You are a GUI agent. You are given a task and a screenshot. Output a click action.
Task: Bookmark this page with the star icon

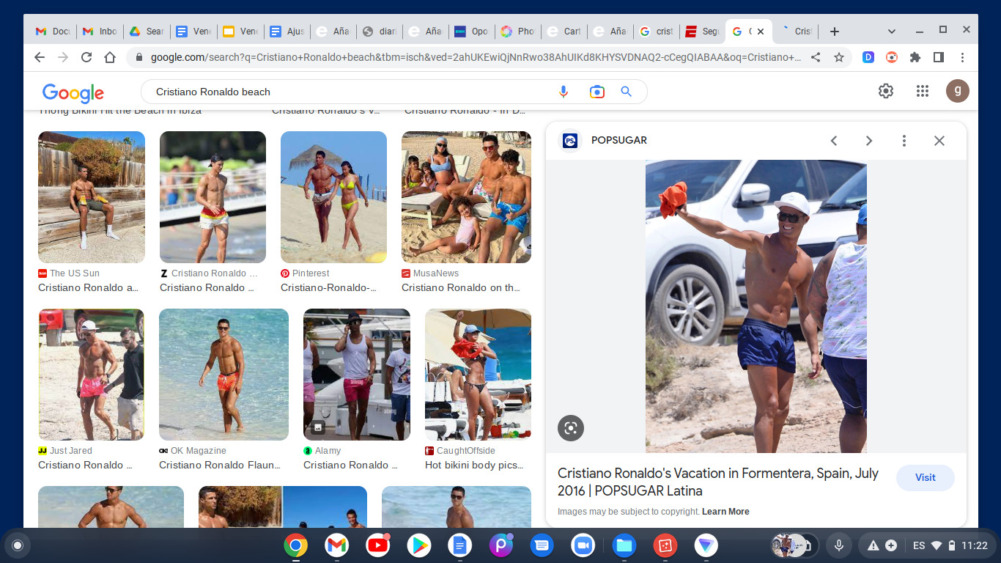839,57
